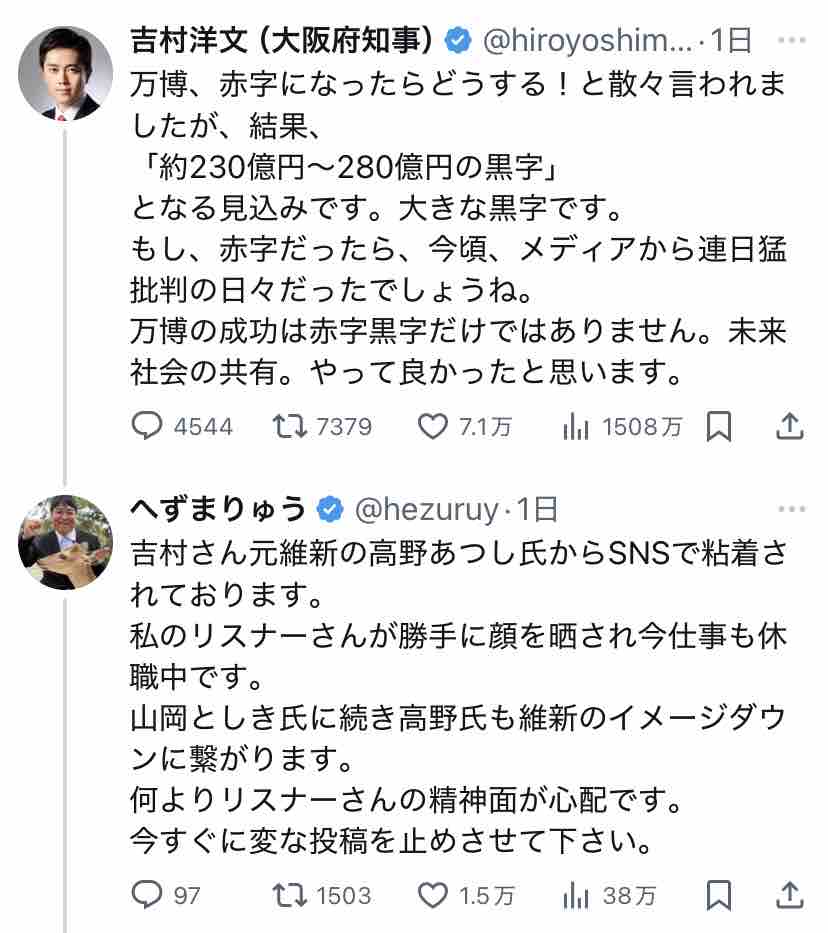Share the 吉村洋文 tweet

[790, 426]
